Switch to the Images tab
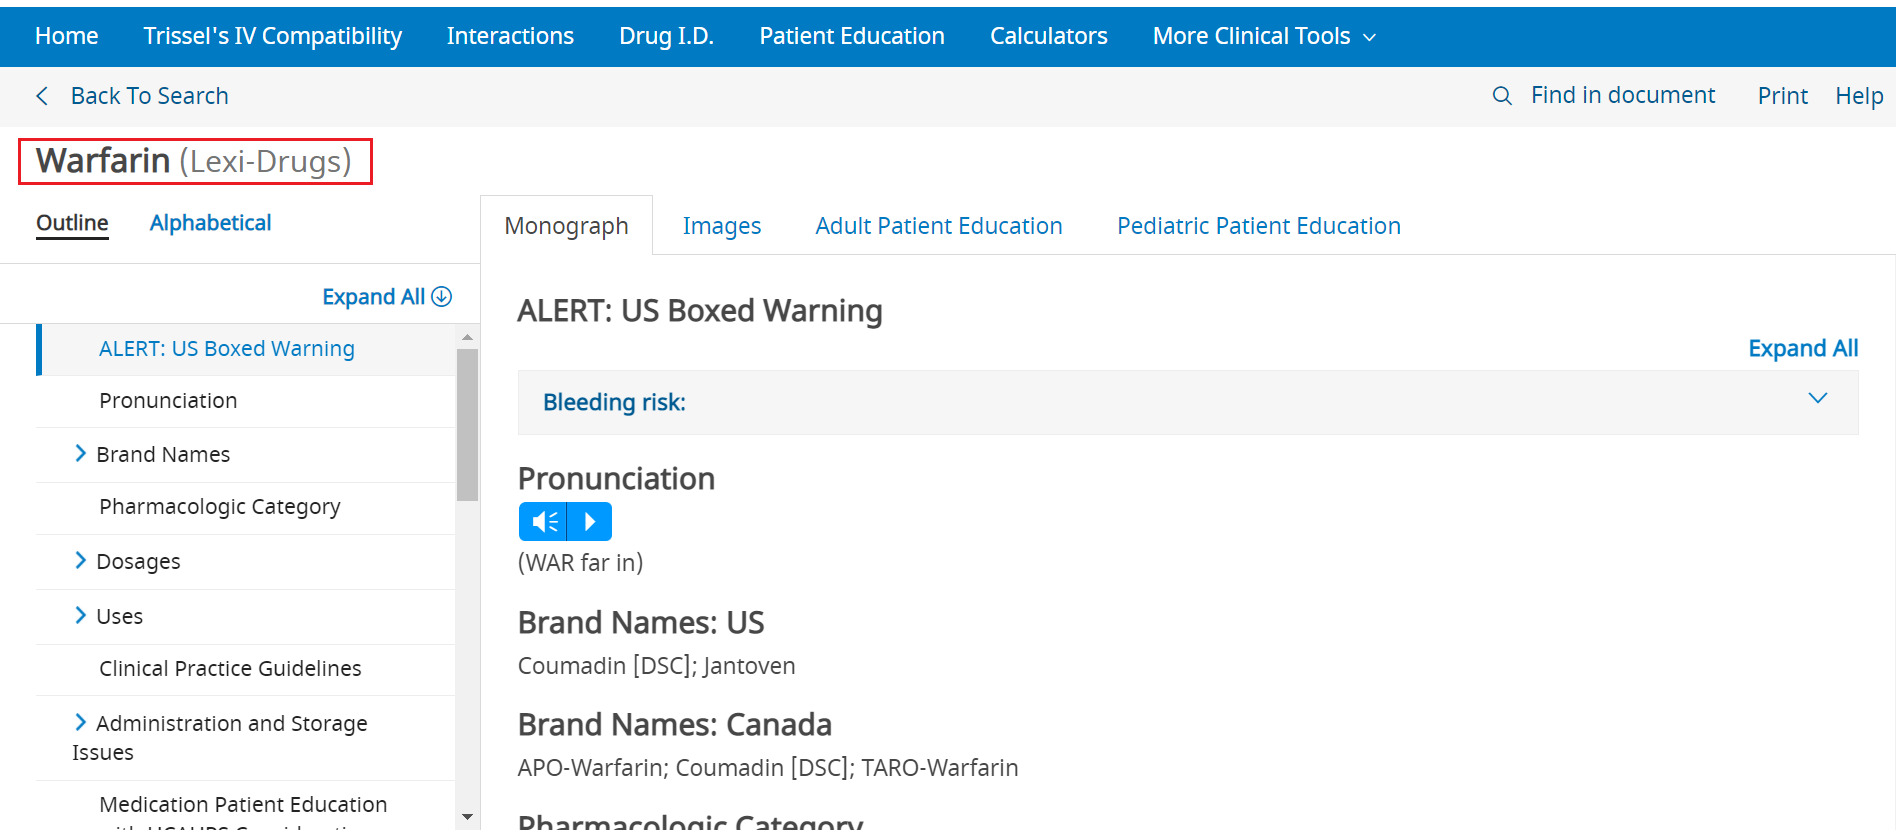This screenshot has height=833, width=1896. [x=721, y=226]
